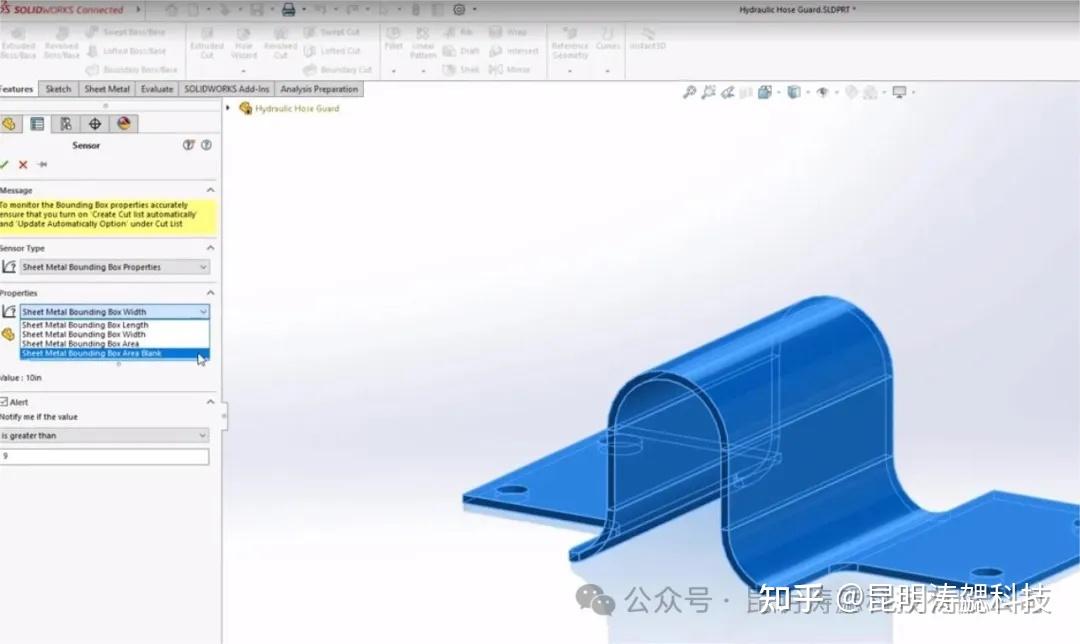Switch to the SOLIDWORKS Add-Ins tab
The height and width of the screenshot is (644, 1080).
click(227, 89)
